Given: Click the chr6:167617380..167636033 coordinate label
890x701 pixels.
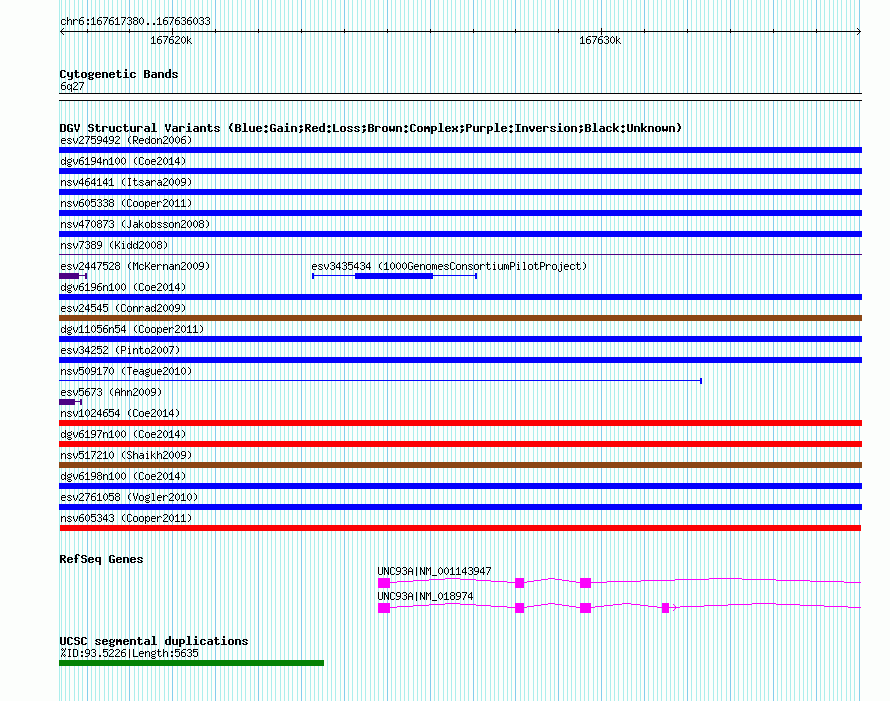Looking at the screenshot, I should point(135,21).
